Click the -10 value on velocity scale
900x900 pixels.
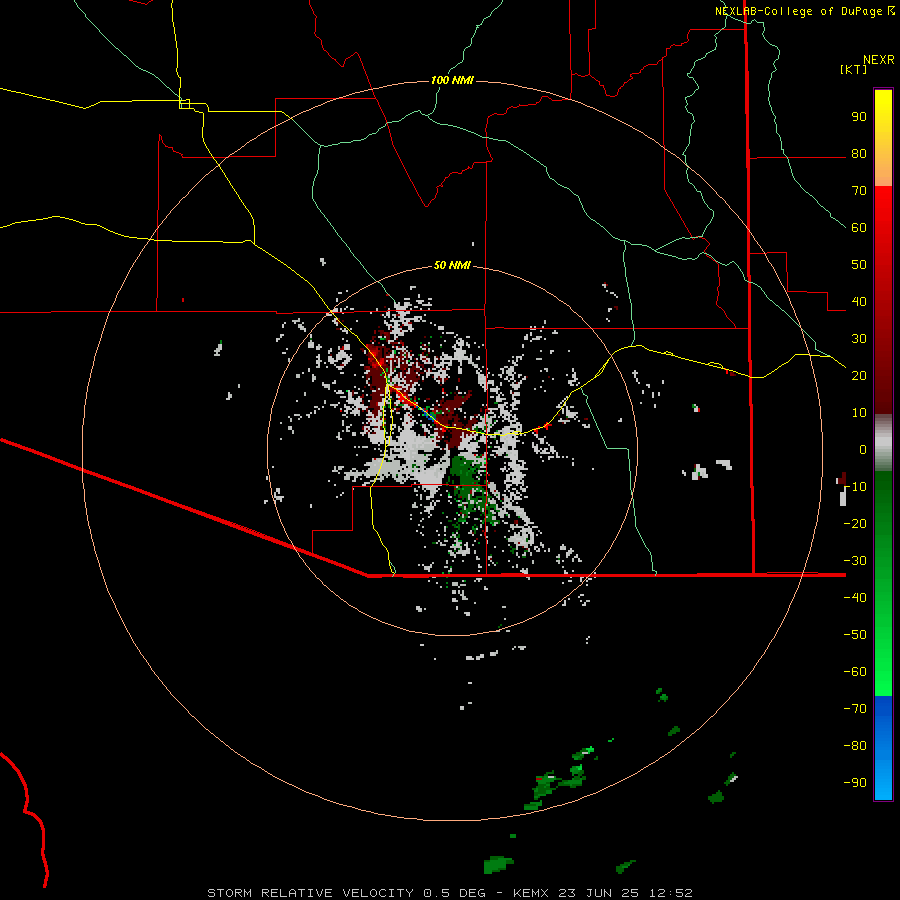point(855,487)
